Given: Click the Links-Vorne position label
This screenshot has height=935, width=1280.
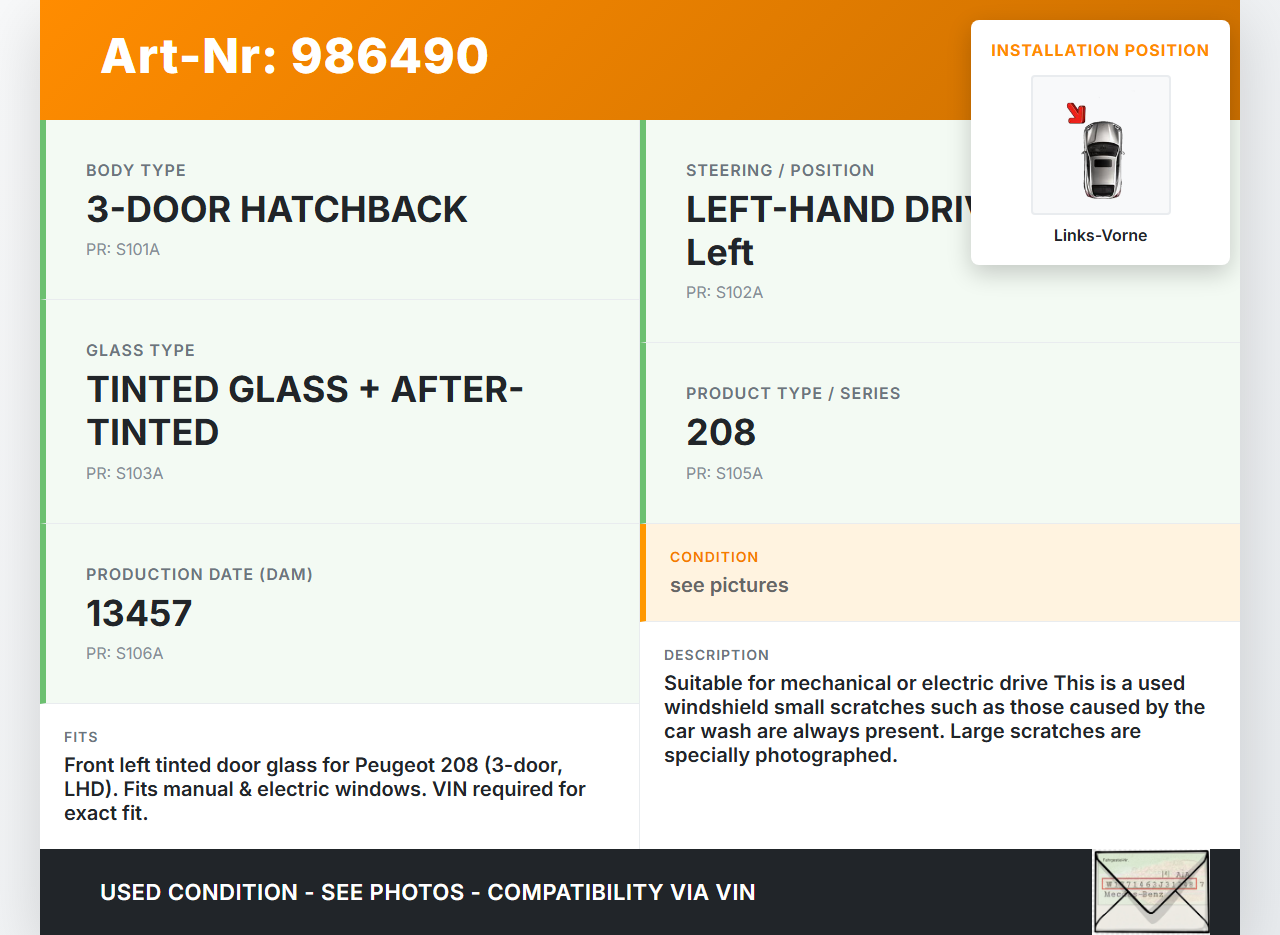Looking at the screenshot, I should tap(1100, 236).
